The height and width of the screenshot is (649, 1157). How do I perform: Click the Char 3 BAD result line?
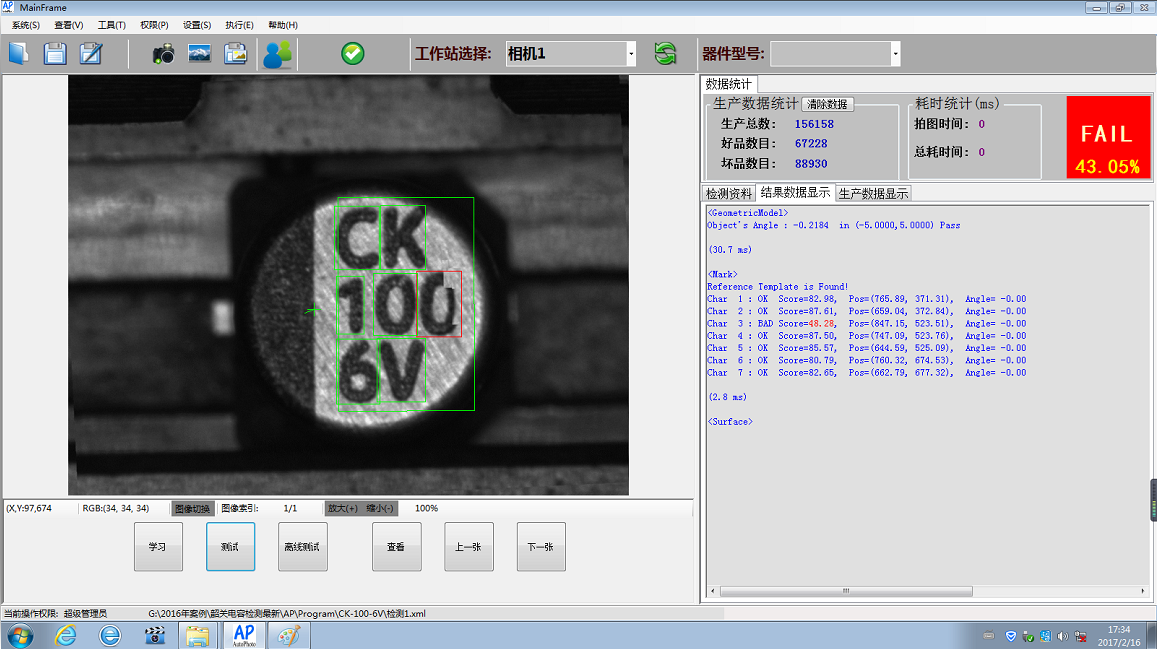(866, 324)
